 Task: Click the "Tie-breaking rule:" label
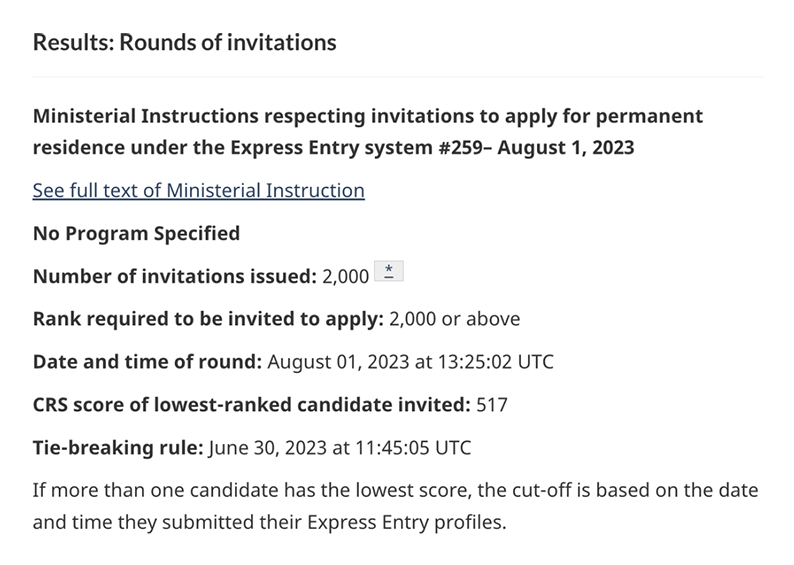click(117, 448)
